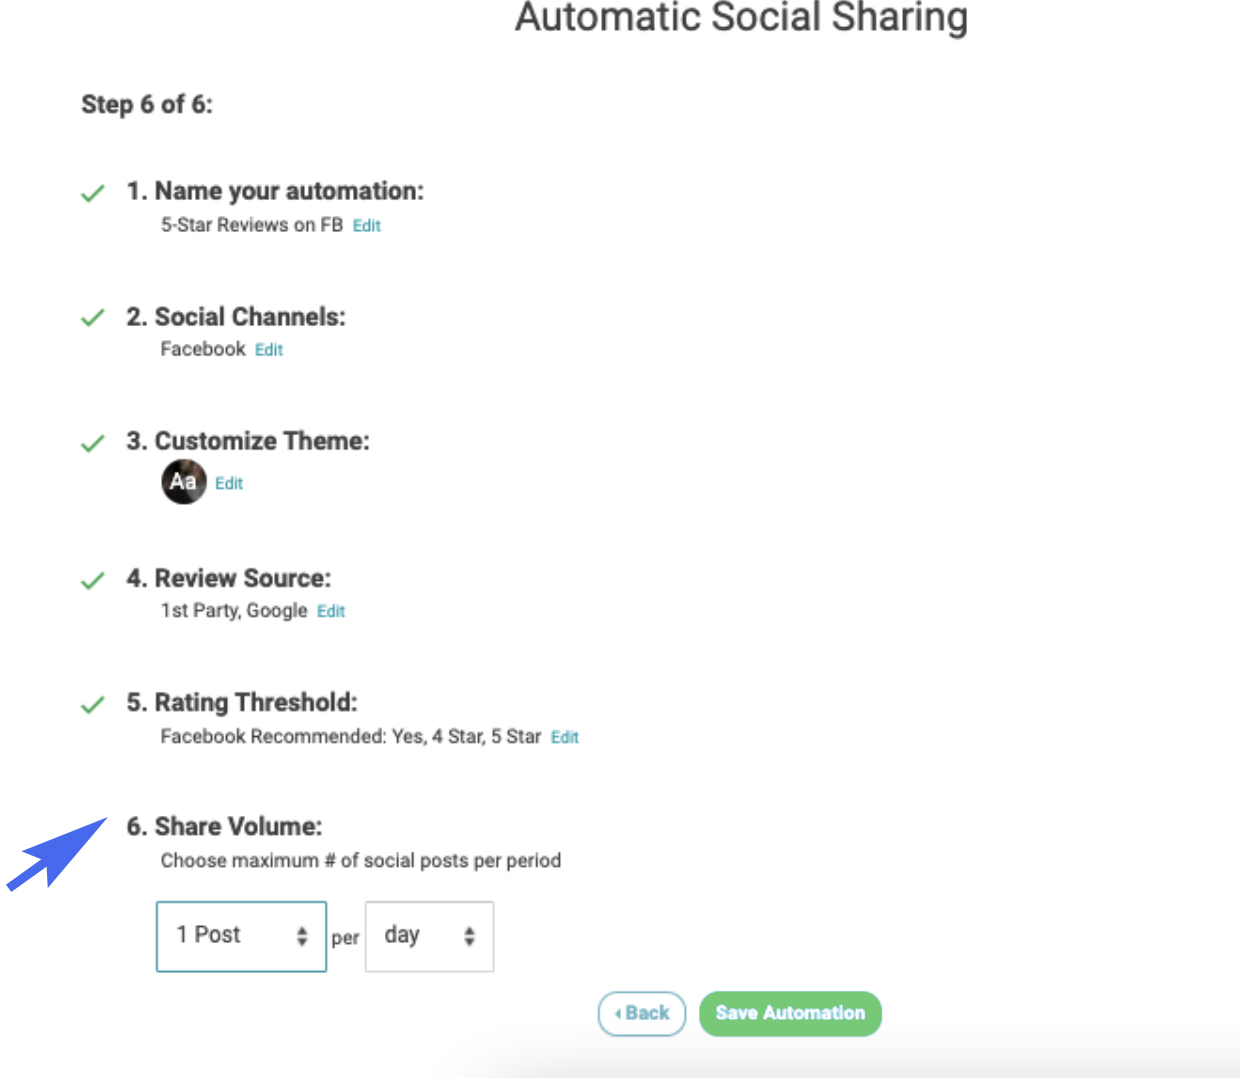Go back with the Back button
Screen dimensions: 1240x1078
642,1014
